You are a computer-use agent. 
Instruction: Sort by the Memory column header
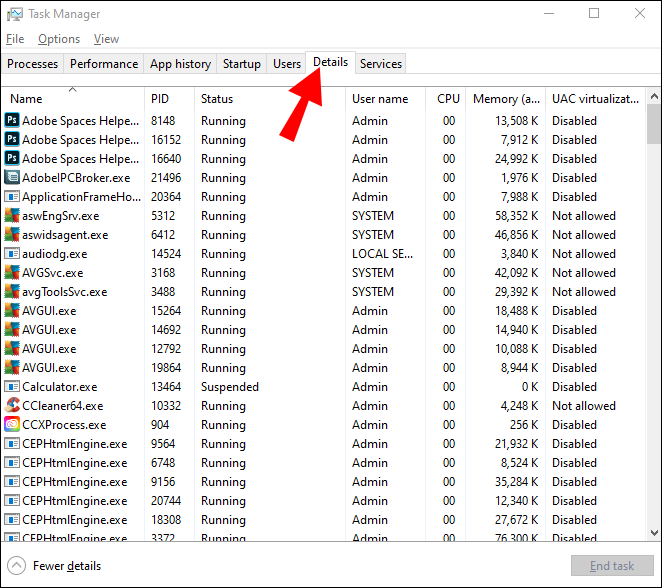(x=506, y=99)
